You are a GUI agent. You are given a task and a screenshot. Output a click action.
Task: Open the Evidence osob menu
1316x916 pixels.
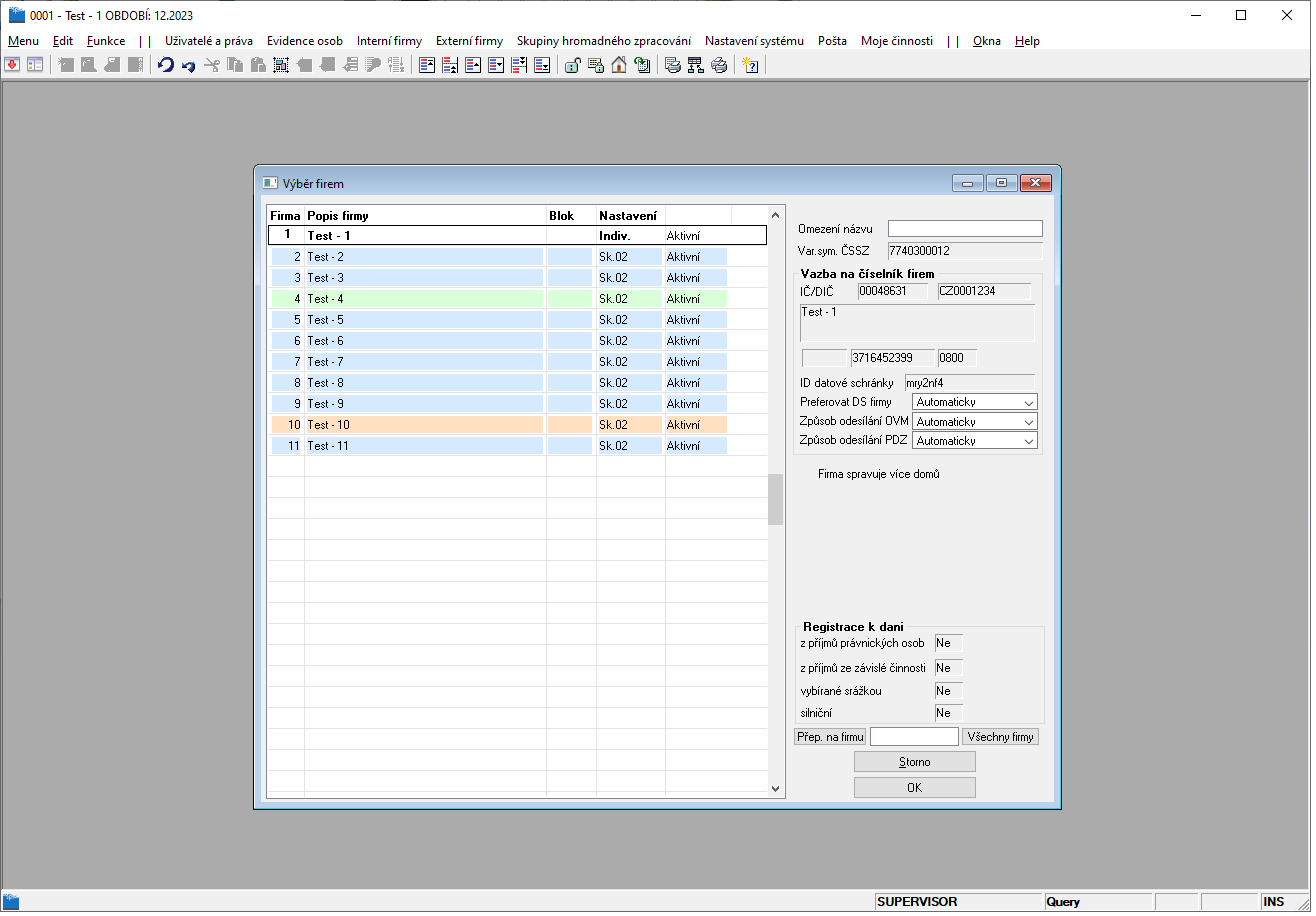[305, 41]
